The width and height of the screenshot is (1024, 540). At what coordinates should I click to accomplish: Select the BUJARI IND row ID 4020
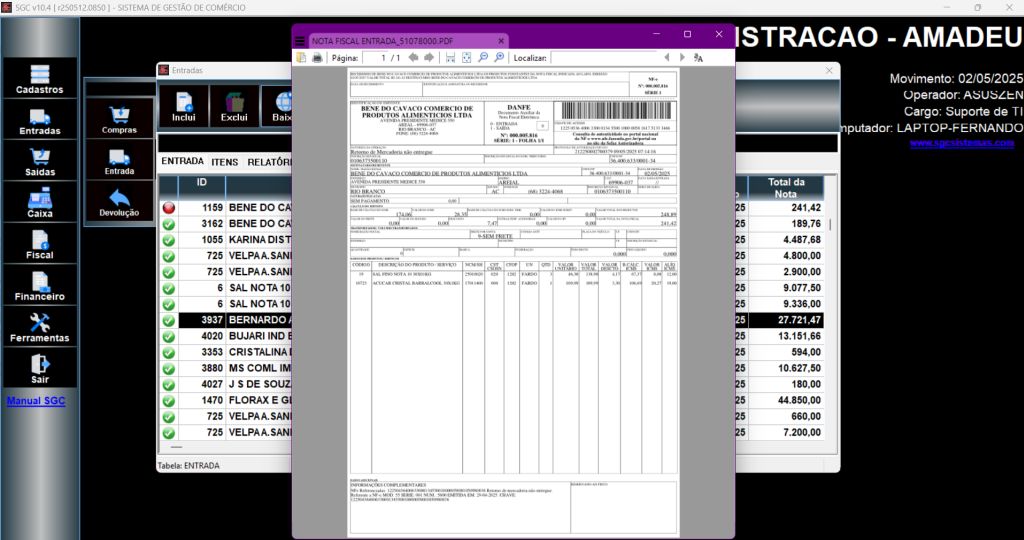click(226, 336)
